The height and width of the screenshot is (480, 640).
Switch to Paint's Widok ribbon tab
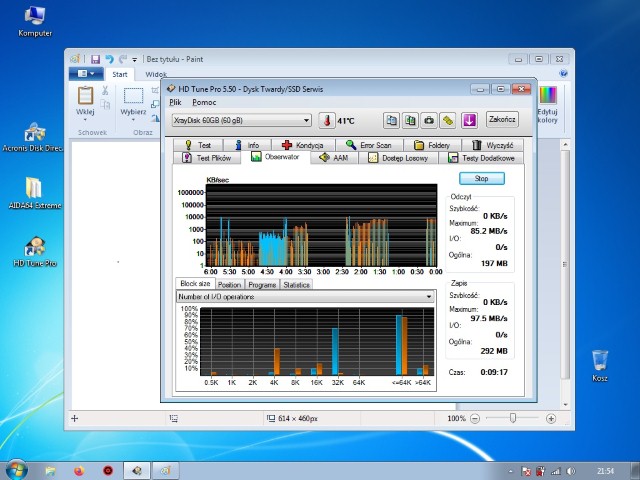156,74
